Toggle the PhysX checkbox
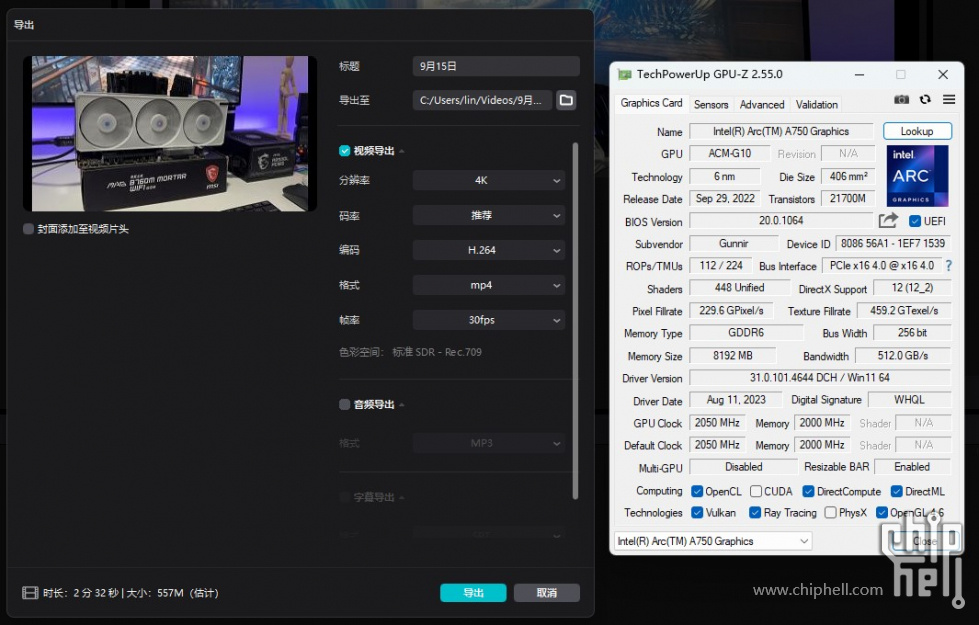Image resolution: width=979 pixels, height=625 pixels. (830, 513)
